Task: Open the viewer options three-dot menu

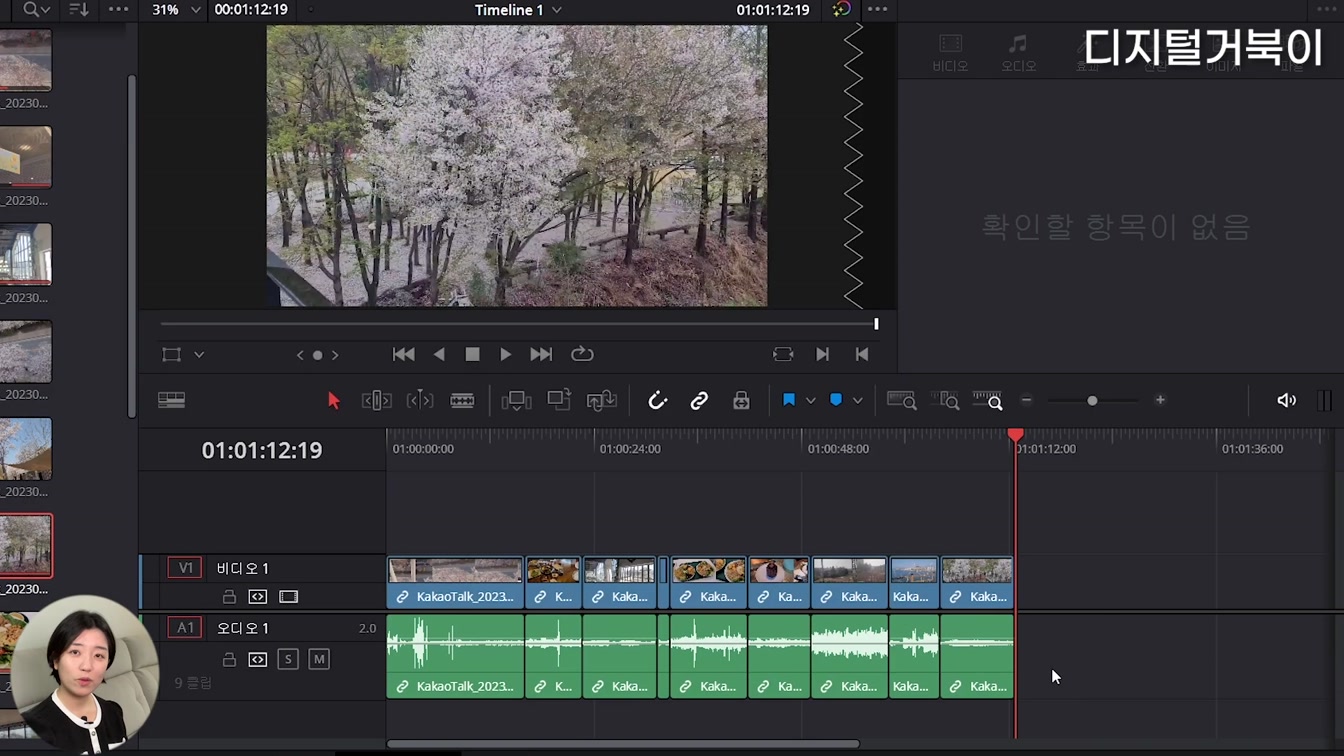Action: point(877,9)
